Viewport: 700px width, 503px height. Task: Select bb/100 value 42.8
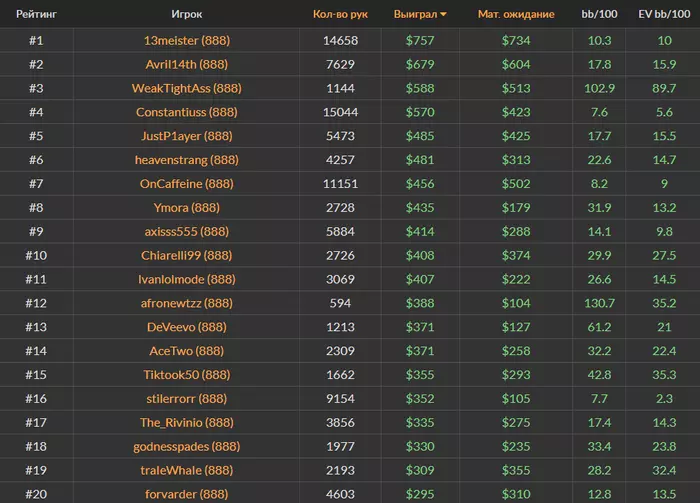click(599, 375)
